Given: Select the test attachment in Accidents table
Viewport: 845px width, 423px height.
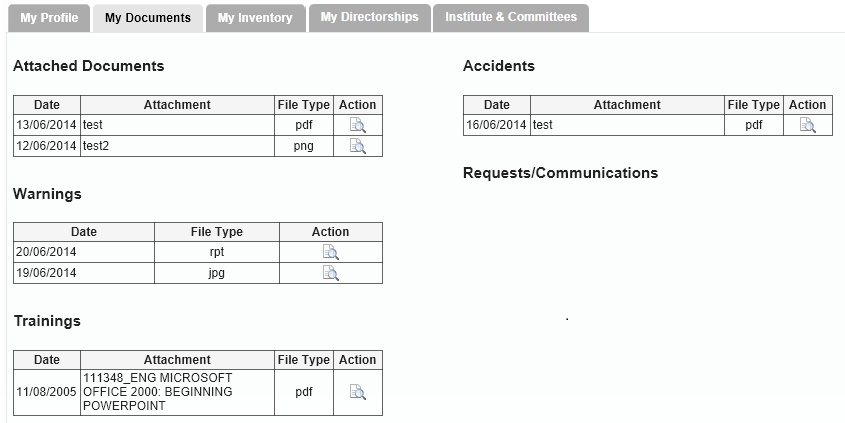Looking at the screenshot, I should [543, 125].
